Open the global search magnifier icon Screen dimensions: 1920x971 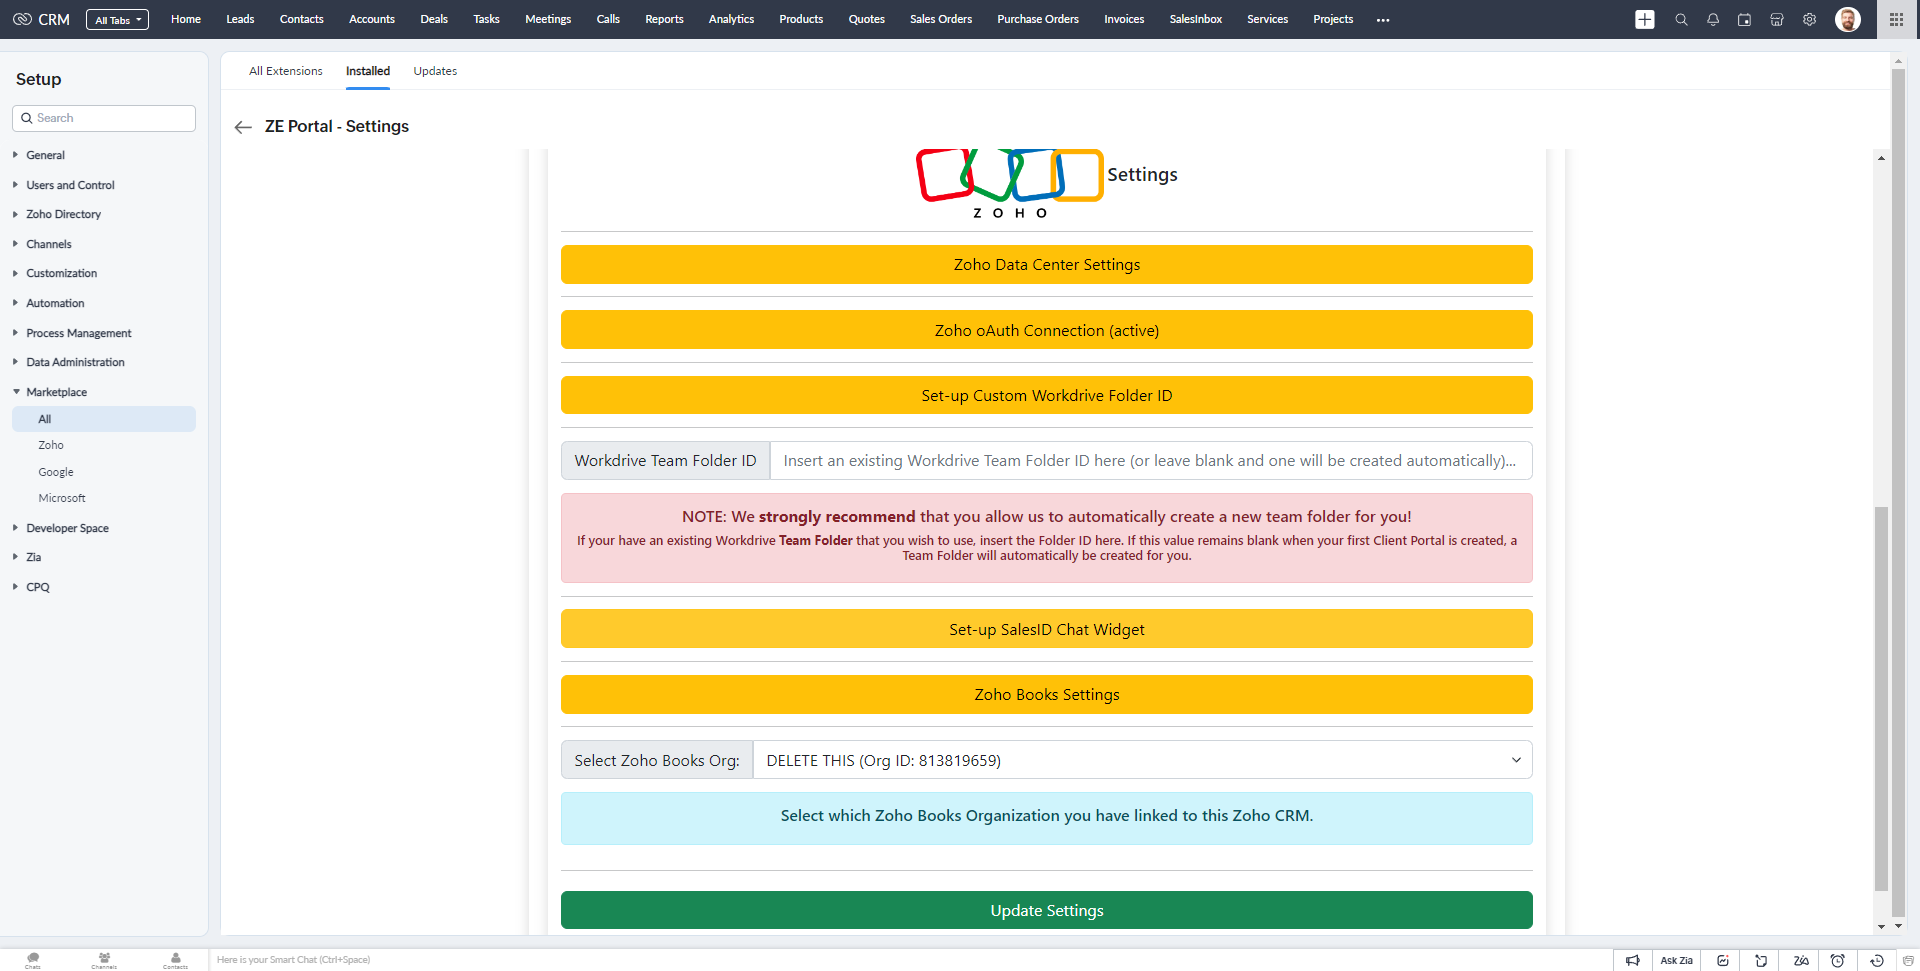1681,20
